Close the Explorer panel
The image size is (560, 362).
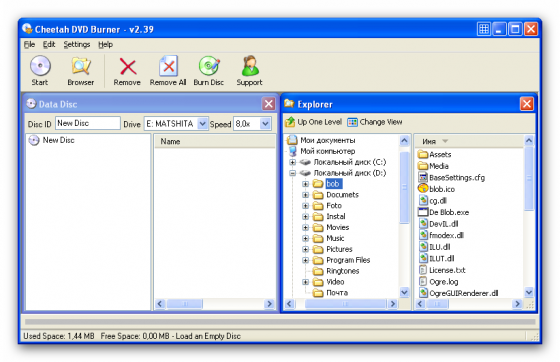click(526, 104)
